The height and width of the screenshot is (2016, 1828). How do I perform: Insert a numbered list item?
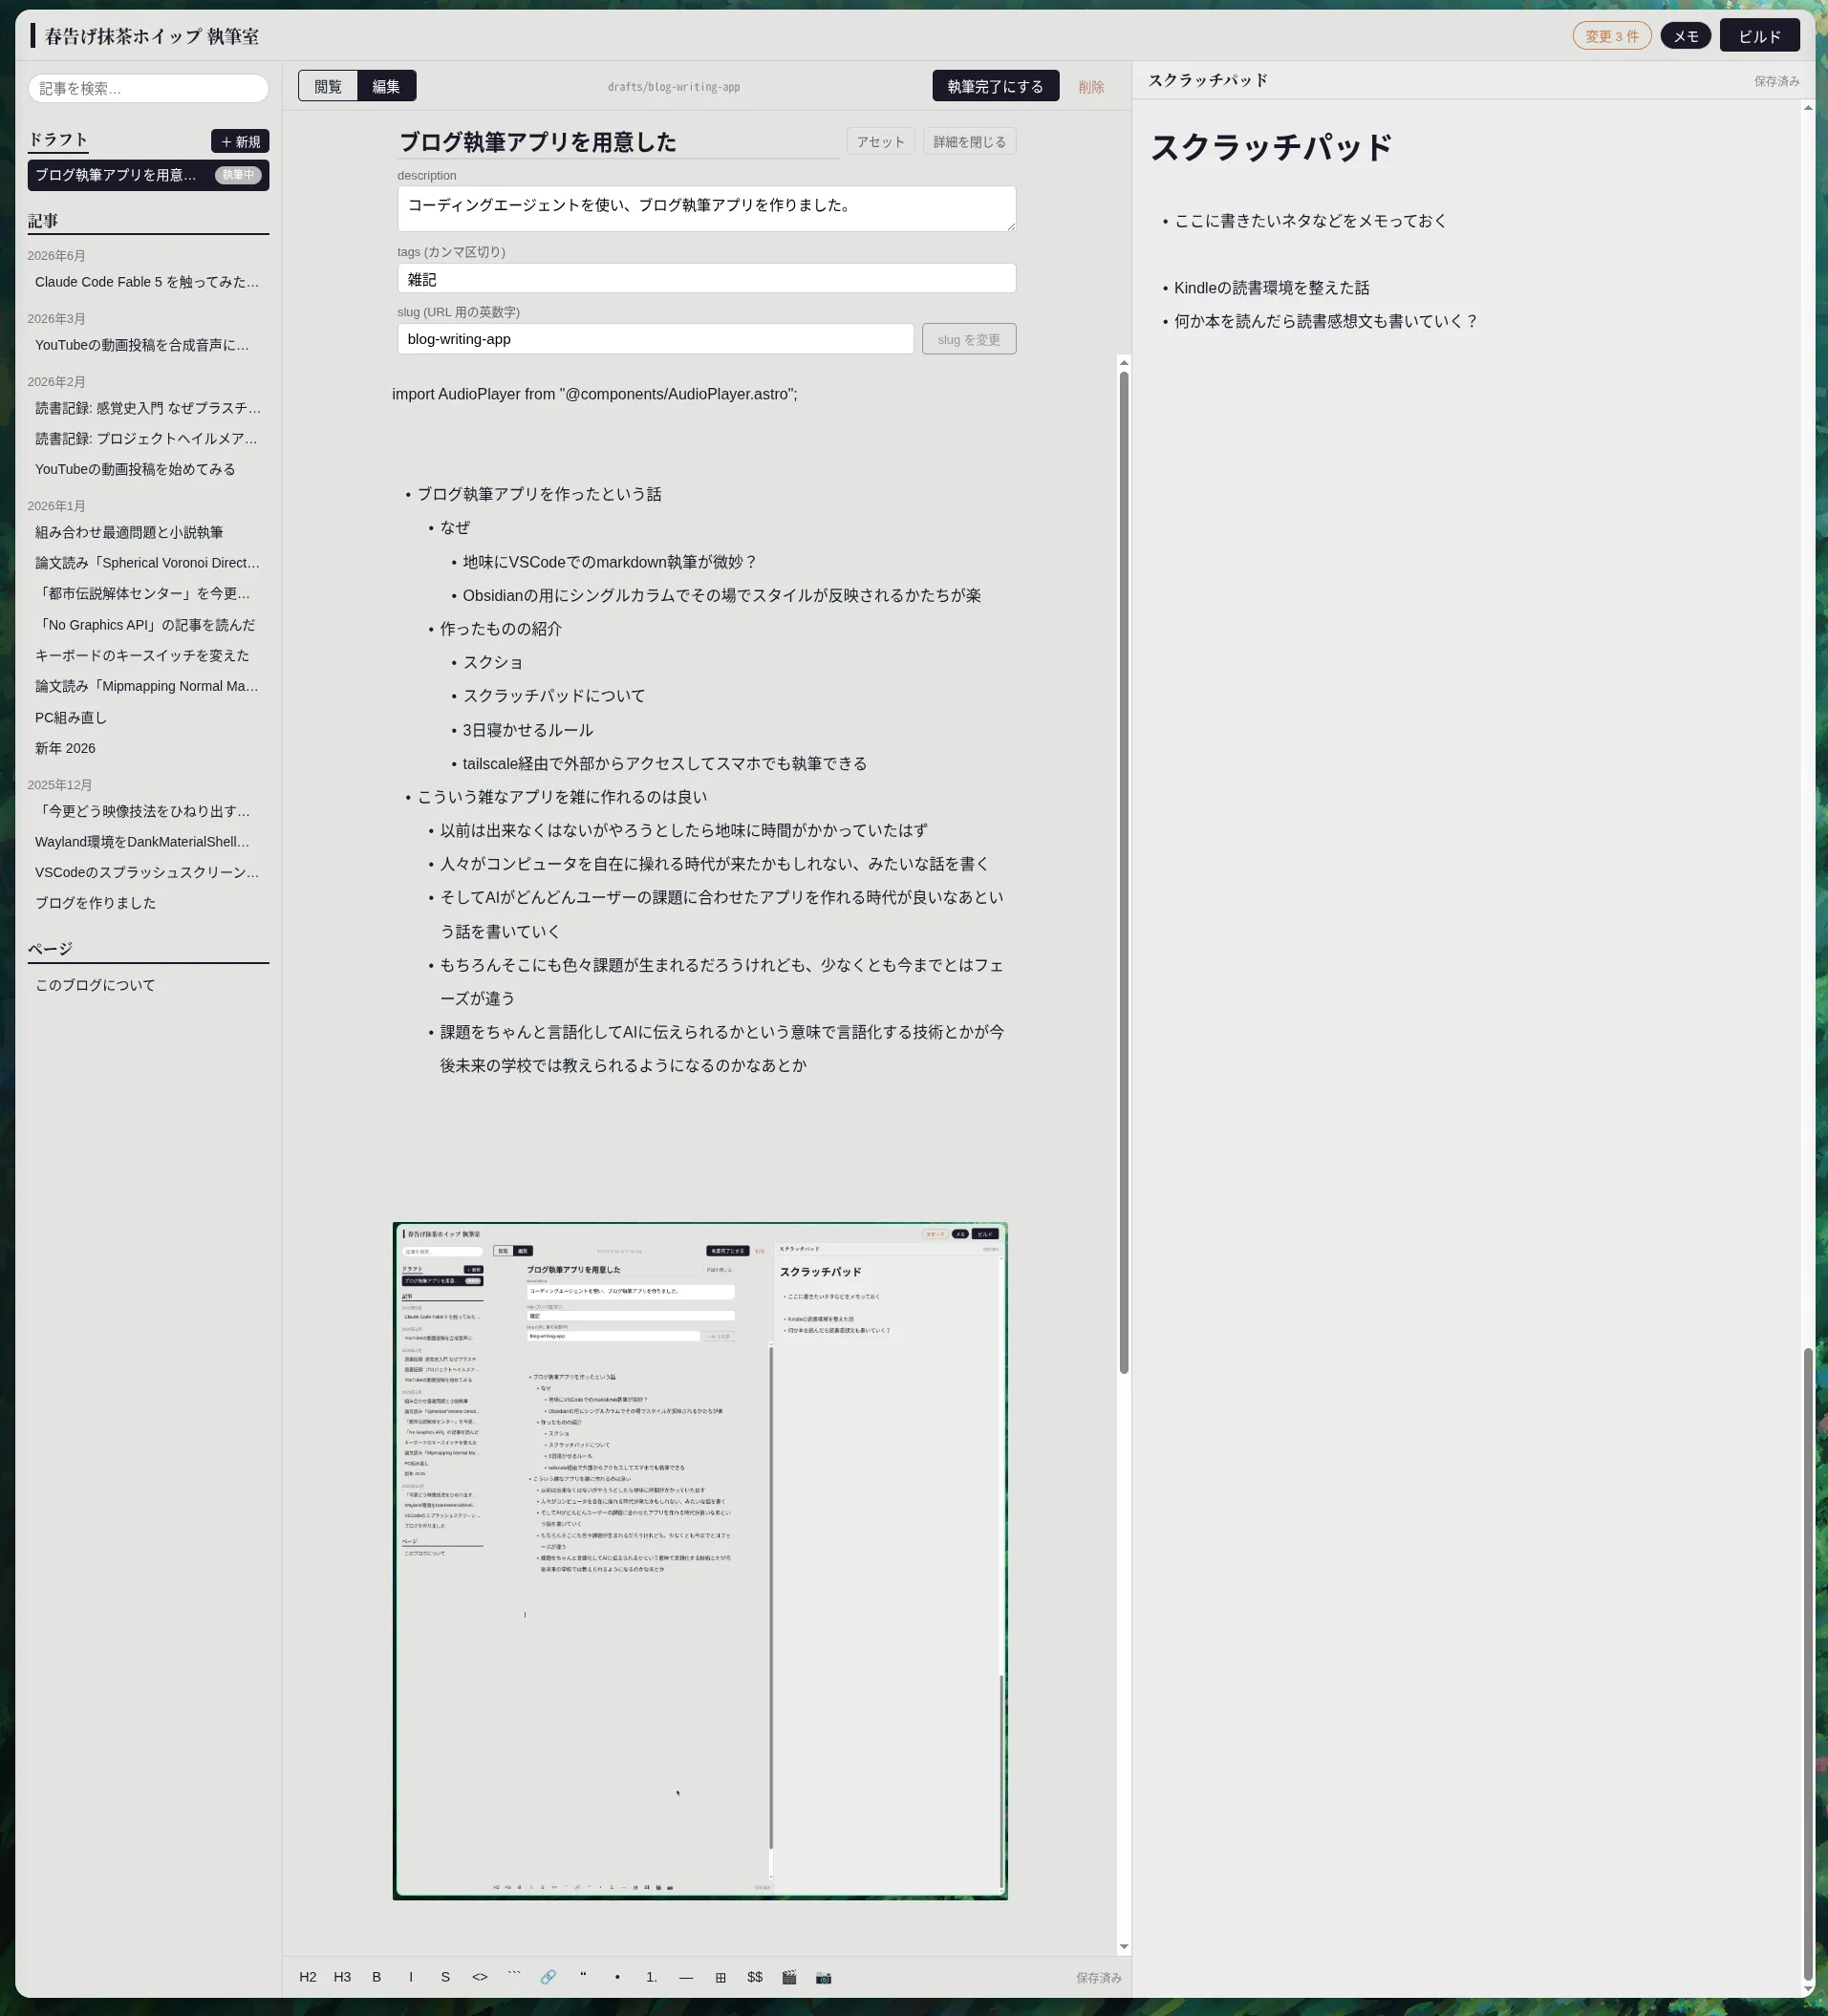[x=652, y=1977]
